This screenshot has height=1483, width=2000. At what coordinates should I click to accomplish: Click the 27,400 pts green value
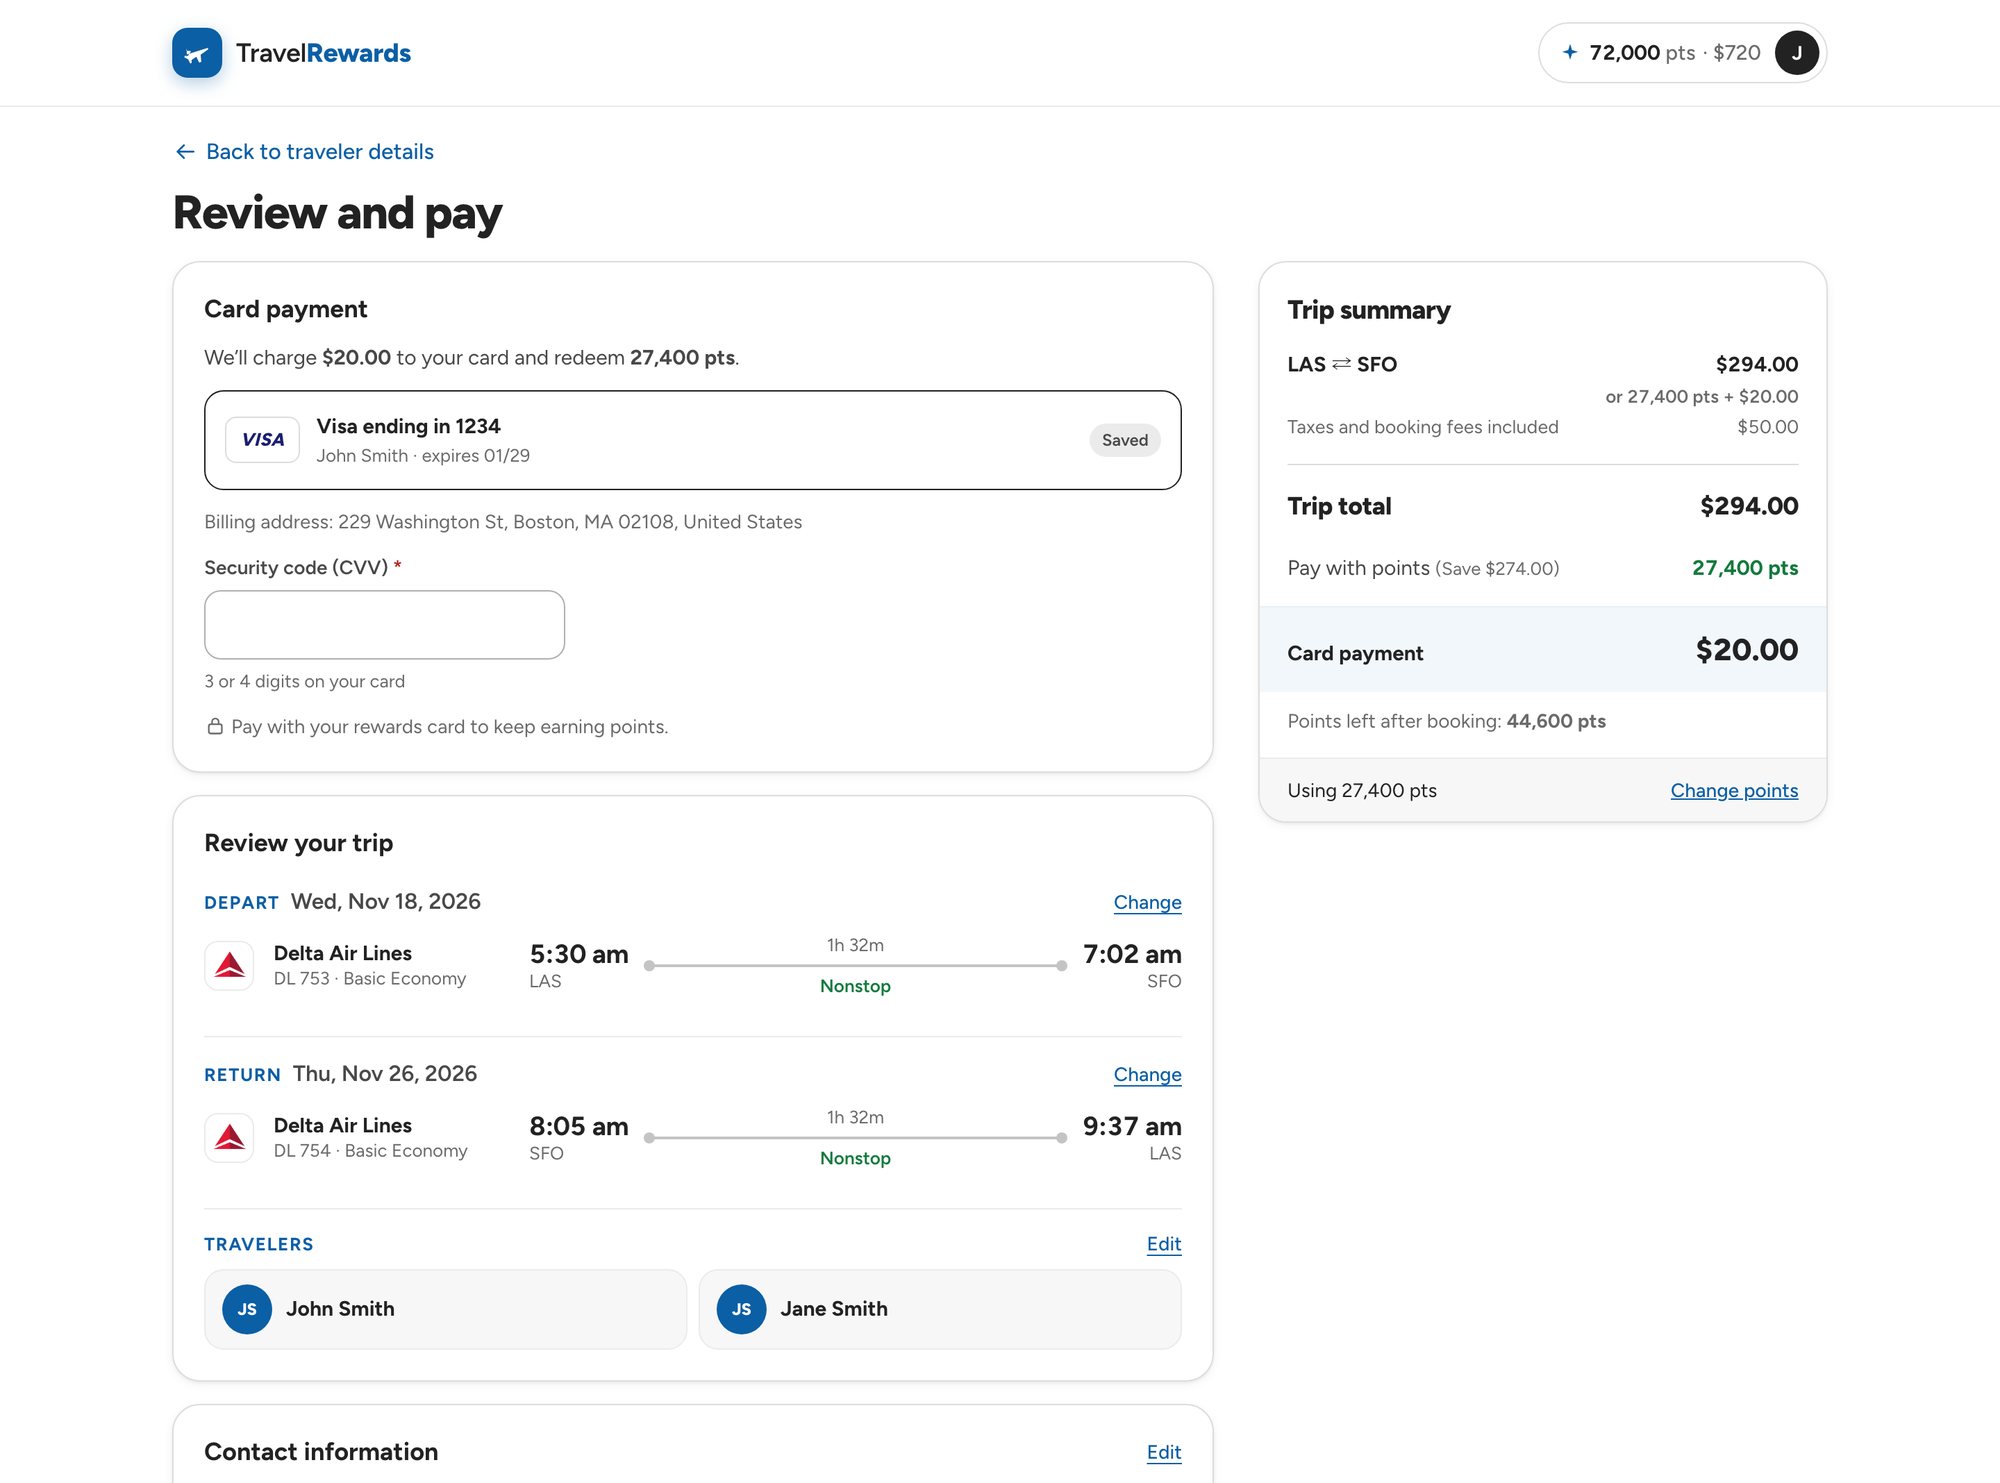coord(1745,568)
